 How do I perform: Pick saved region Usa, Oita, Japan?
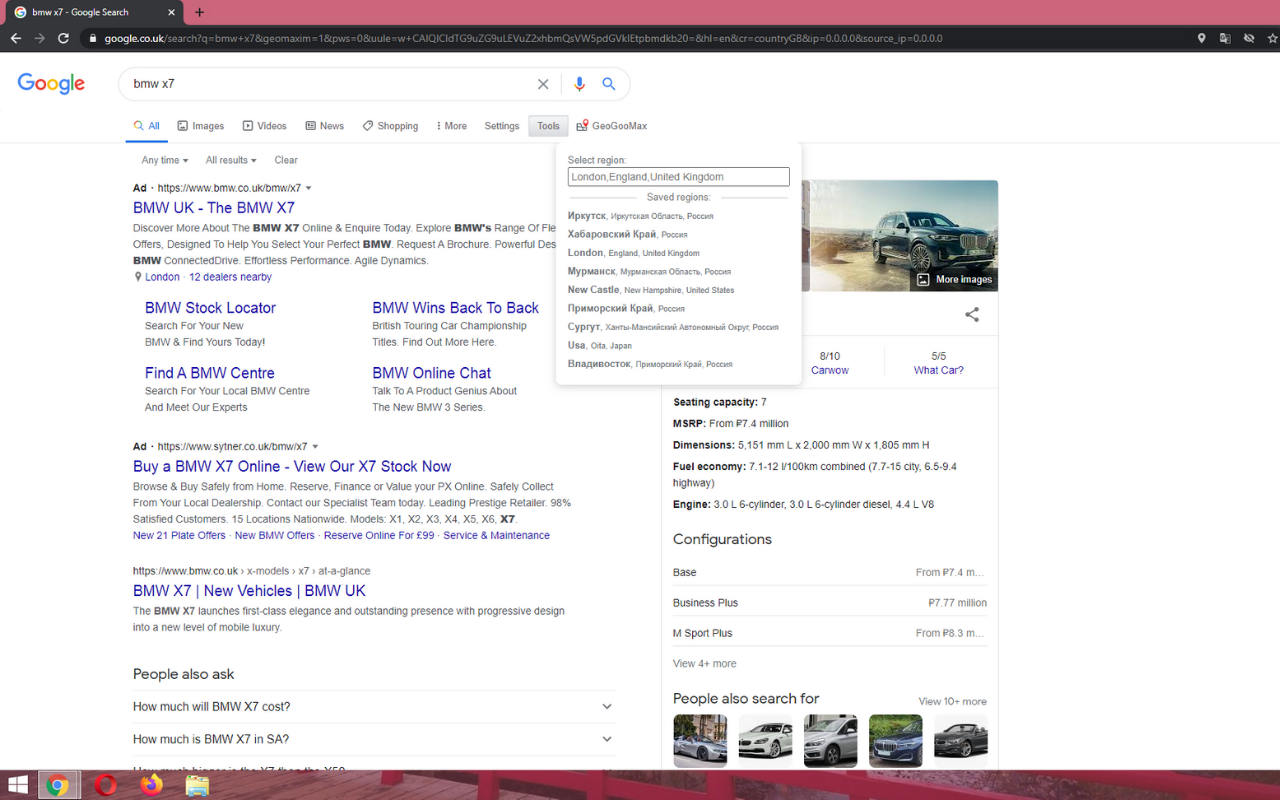599,345
